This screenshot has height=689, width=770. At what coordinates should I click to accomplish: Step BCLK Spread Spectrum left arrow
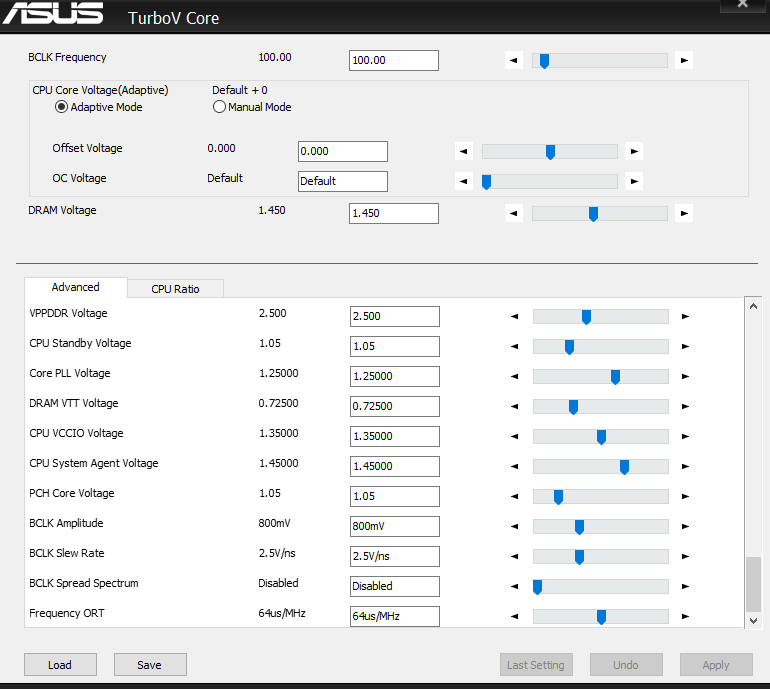(x=514, y=586)
